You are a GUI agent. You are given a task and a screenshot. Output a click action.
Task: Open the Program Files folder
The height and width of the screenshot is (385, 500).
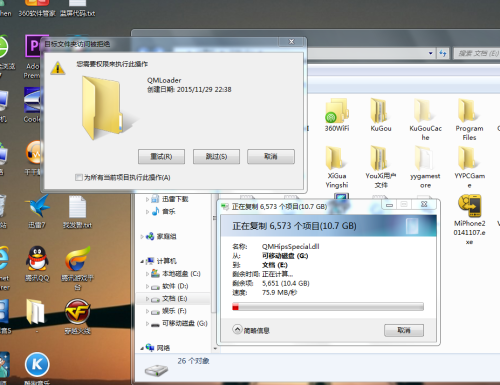click(469, 119)
